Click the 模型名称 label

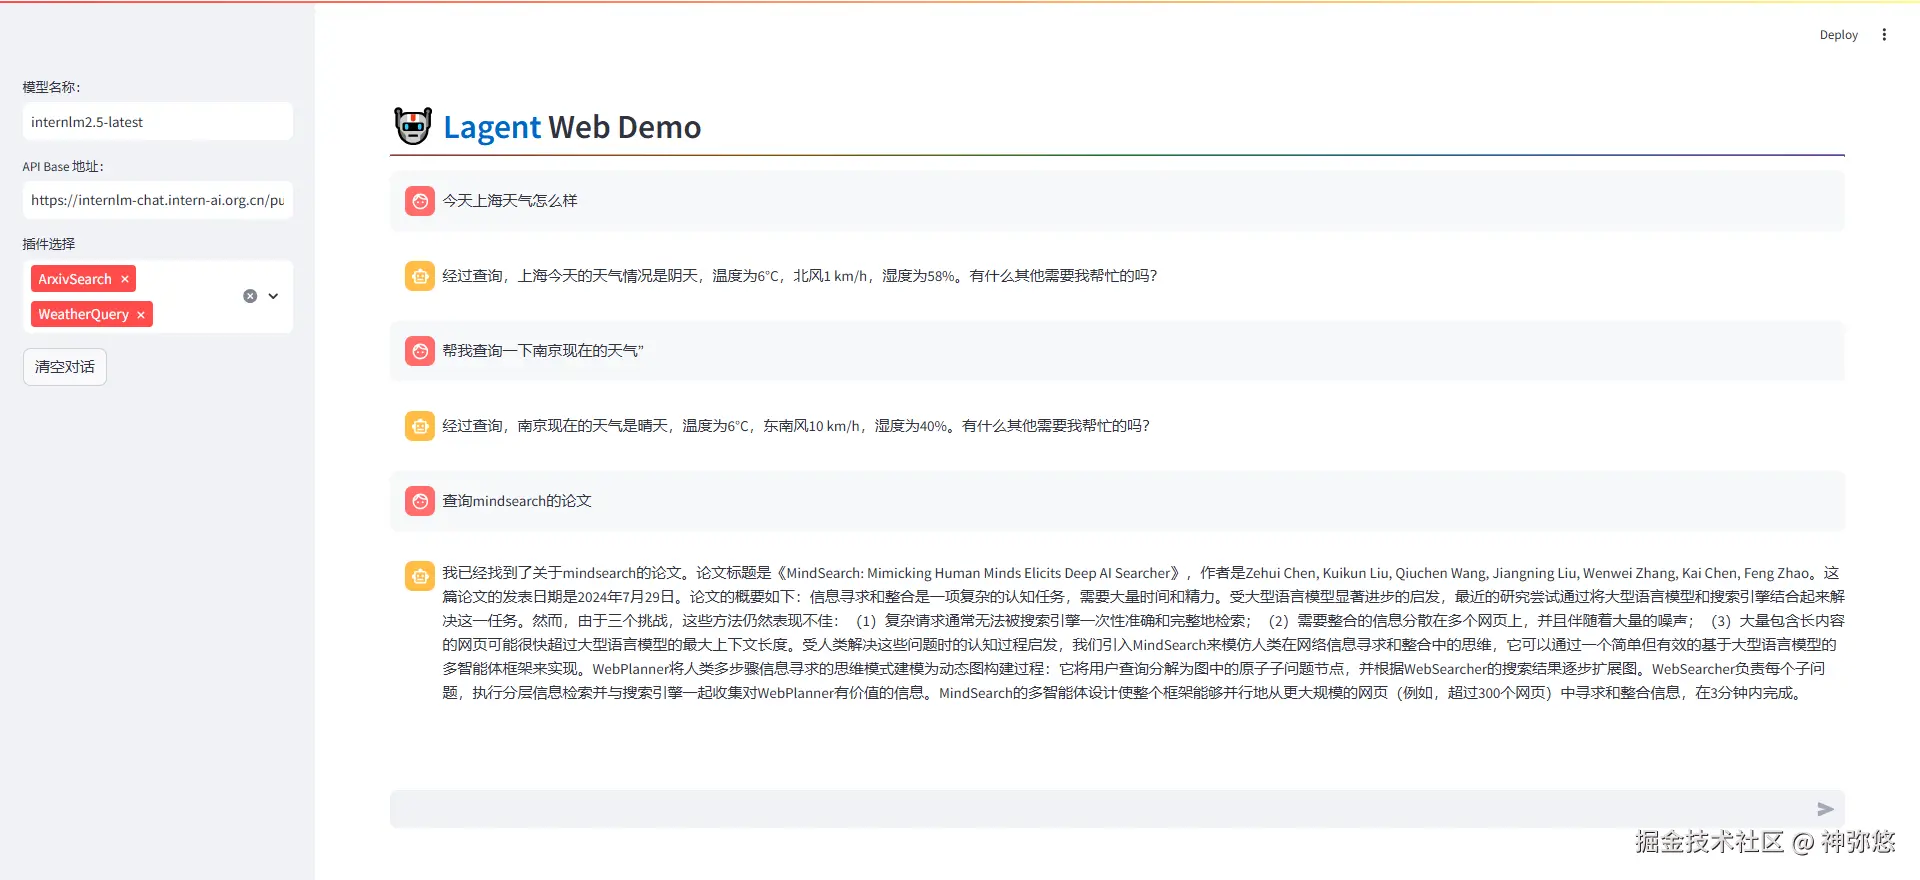(51, 87)
